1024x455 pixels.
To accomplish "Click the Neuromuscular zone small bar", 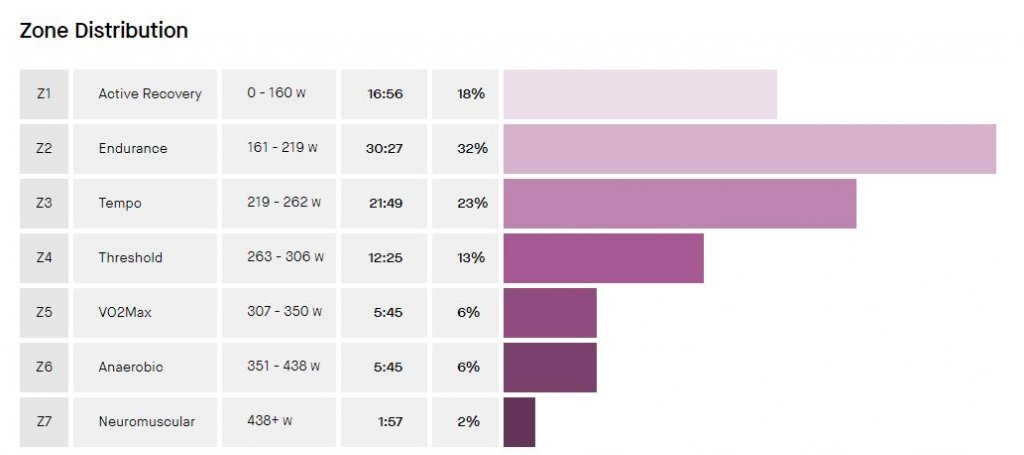I will pyautogui.click(x=519, y=422).
